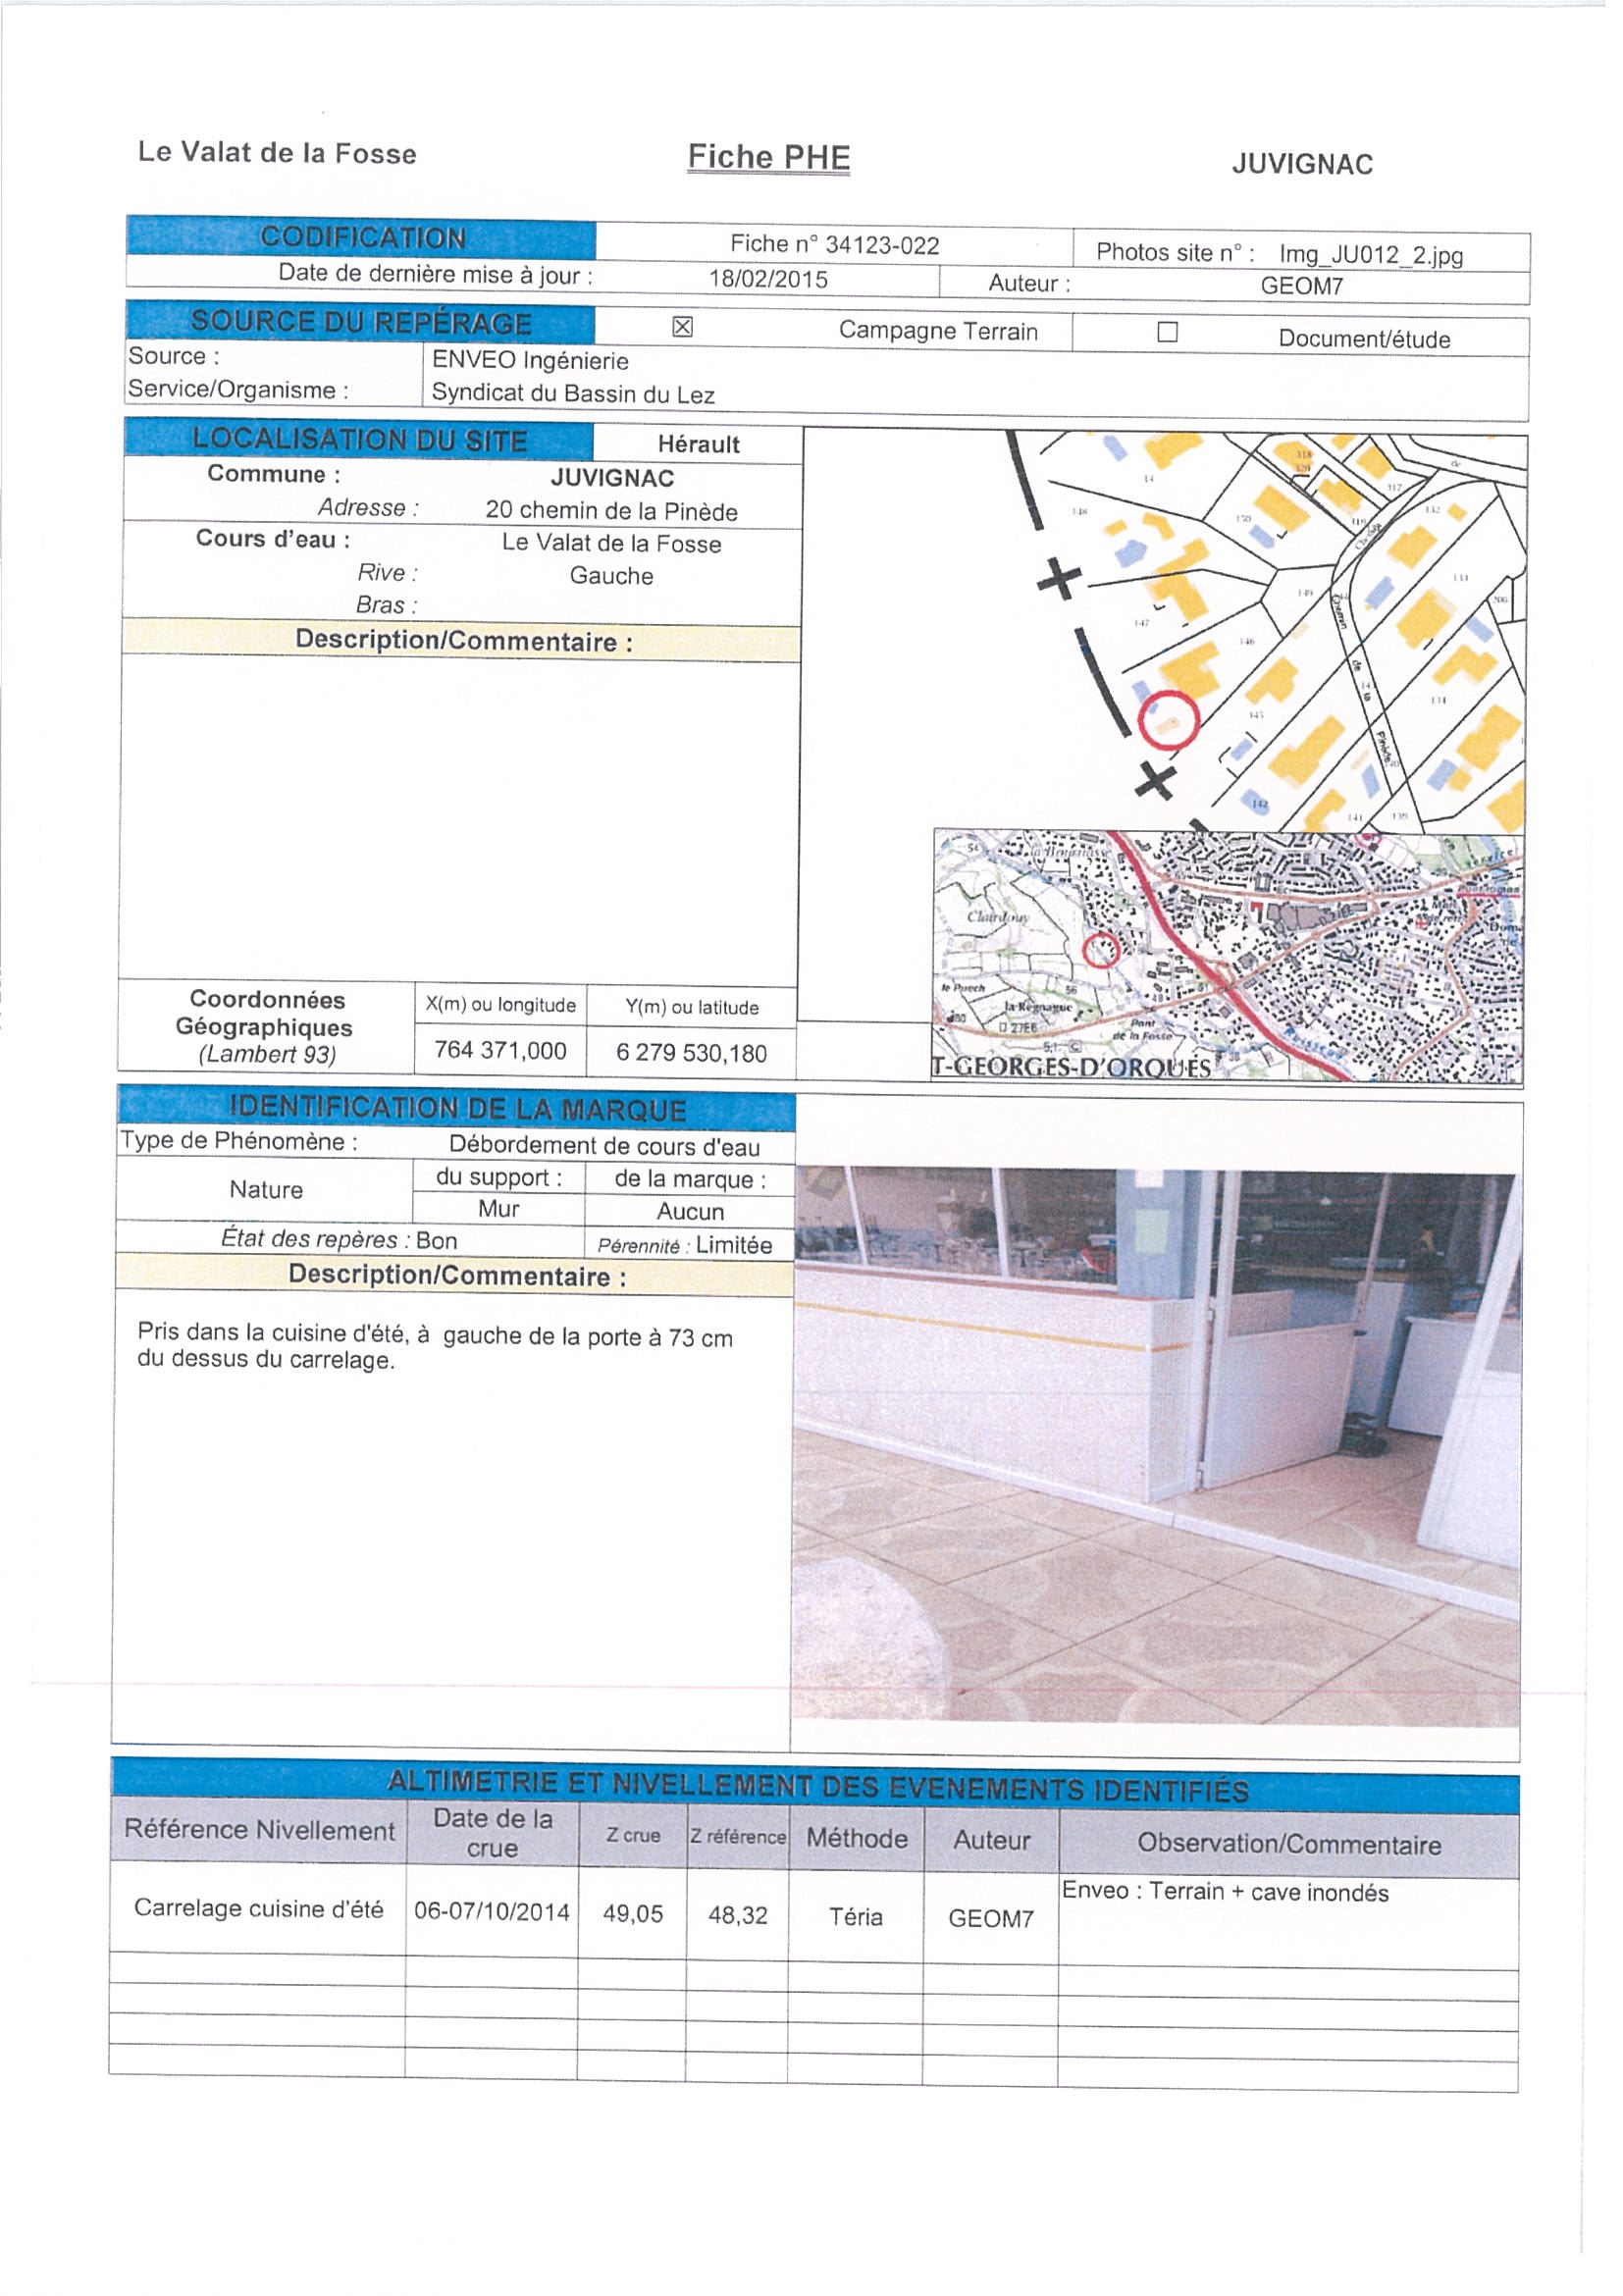Select Y coordinate 6 279 530,180

tap(691, 1053)
